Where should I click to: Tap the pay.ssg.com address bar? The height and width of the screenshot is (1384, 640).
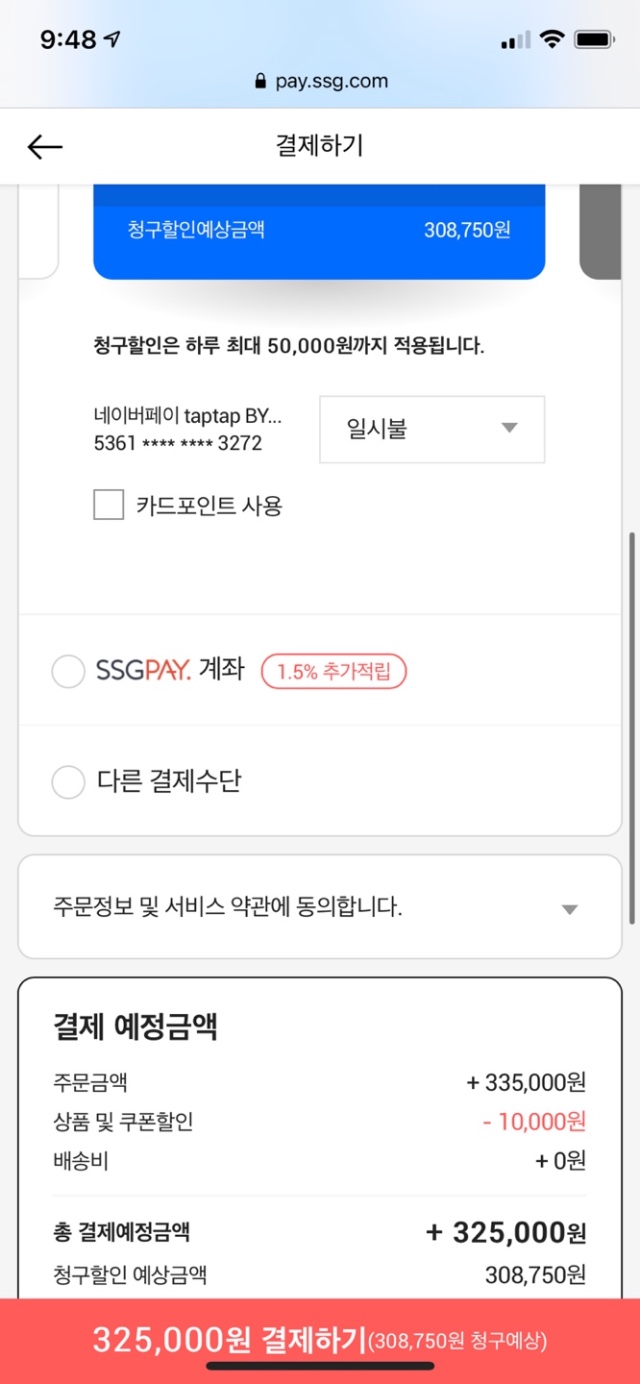320,82
